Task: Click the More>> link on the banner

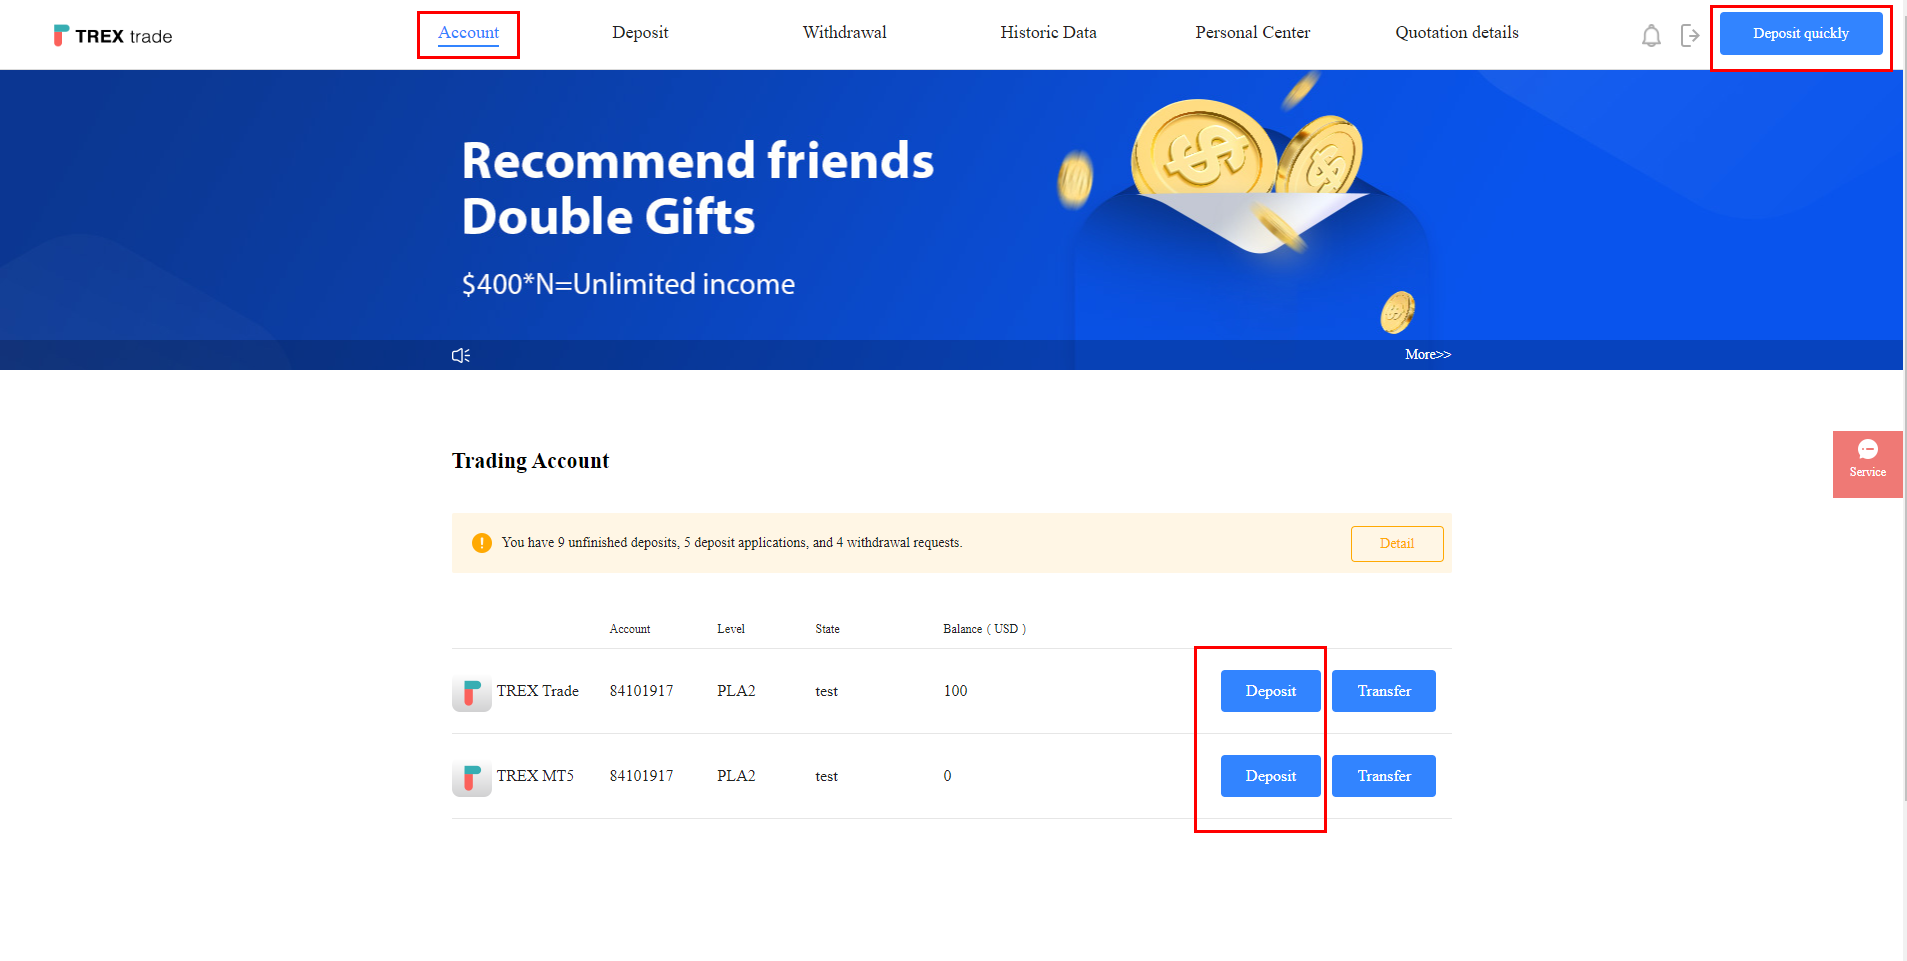Action: coord(1428,354)
